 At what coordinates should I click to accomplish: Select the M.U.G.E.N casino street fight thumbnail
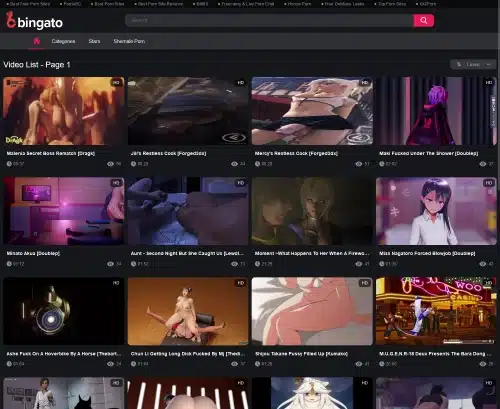436,311
